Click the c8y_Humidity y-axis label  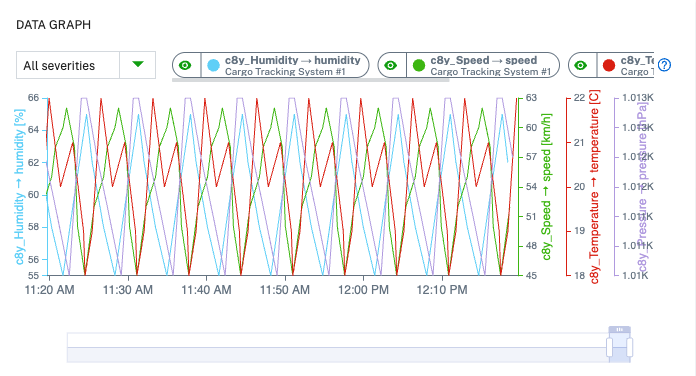[19, 187]
